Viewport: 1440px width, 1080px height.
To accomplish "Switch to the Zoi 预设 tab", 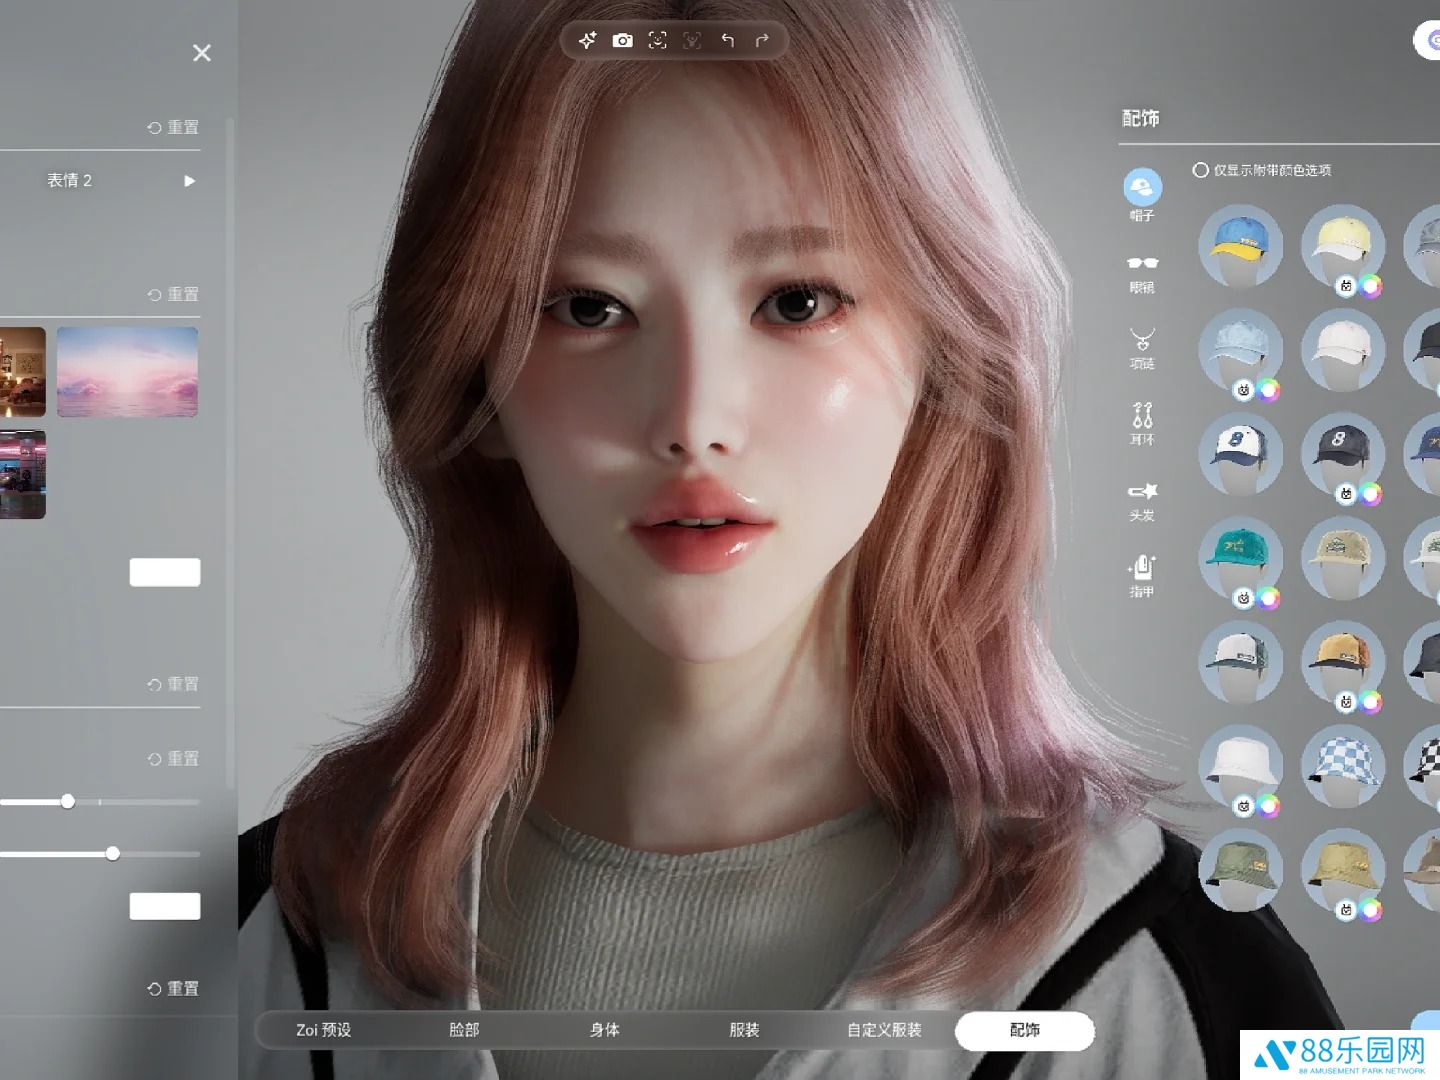I will point(323,1030).
